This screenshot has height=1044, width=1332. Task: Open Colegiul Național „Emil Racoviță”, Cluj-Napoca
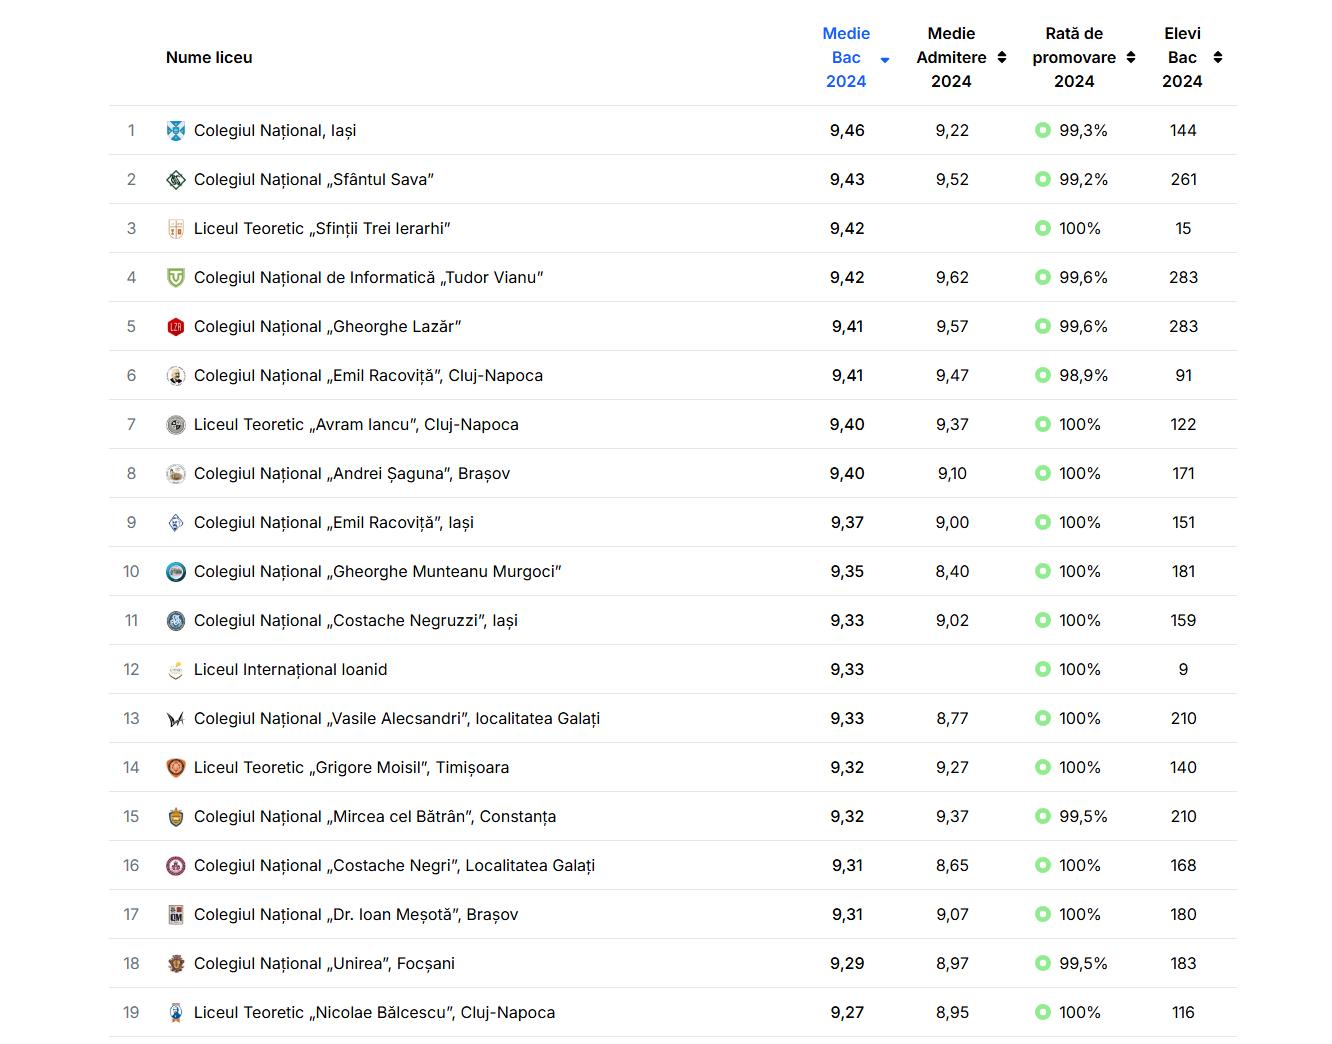coord(368,376)
